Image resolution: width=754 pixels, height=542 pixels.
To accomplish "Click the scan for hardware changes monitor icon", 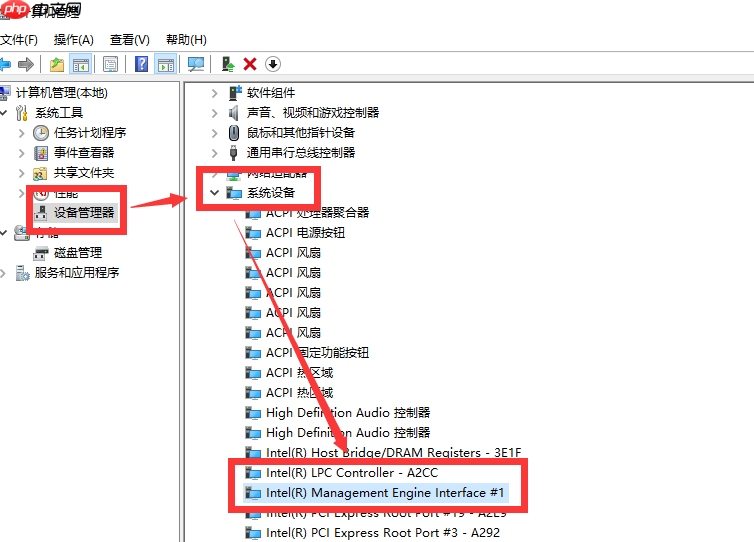I will click(196, 64).
